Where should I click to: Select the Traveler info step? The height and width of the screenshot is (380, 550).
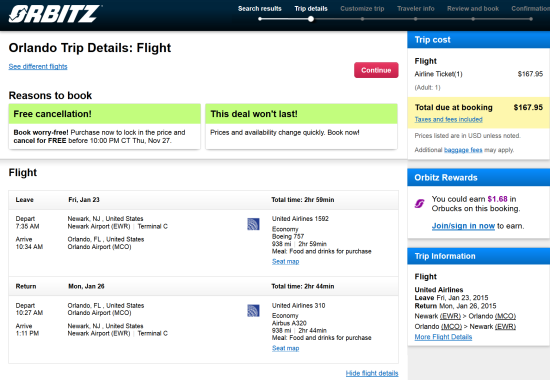pyautogui.click(x=416, y=8)
